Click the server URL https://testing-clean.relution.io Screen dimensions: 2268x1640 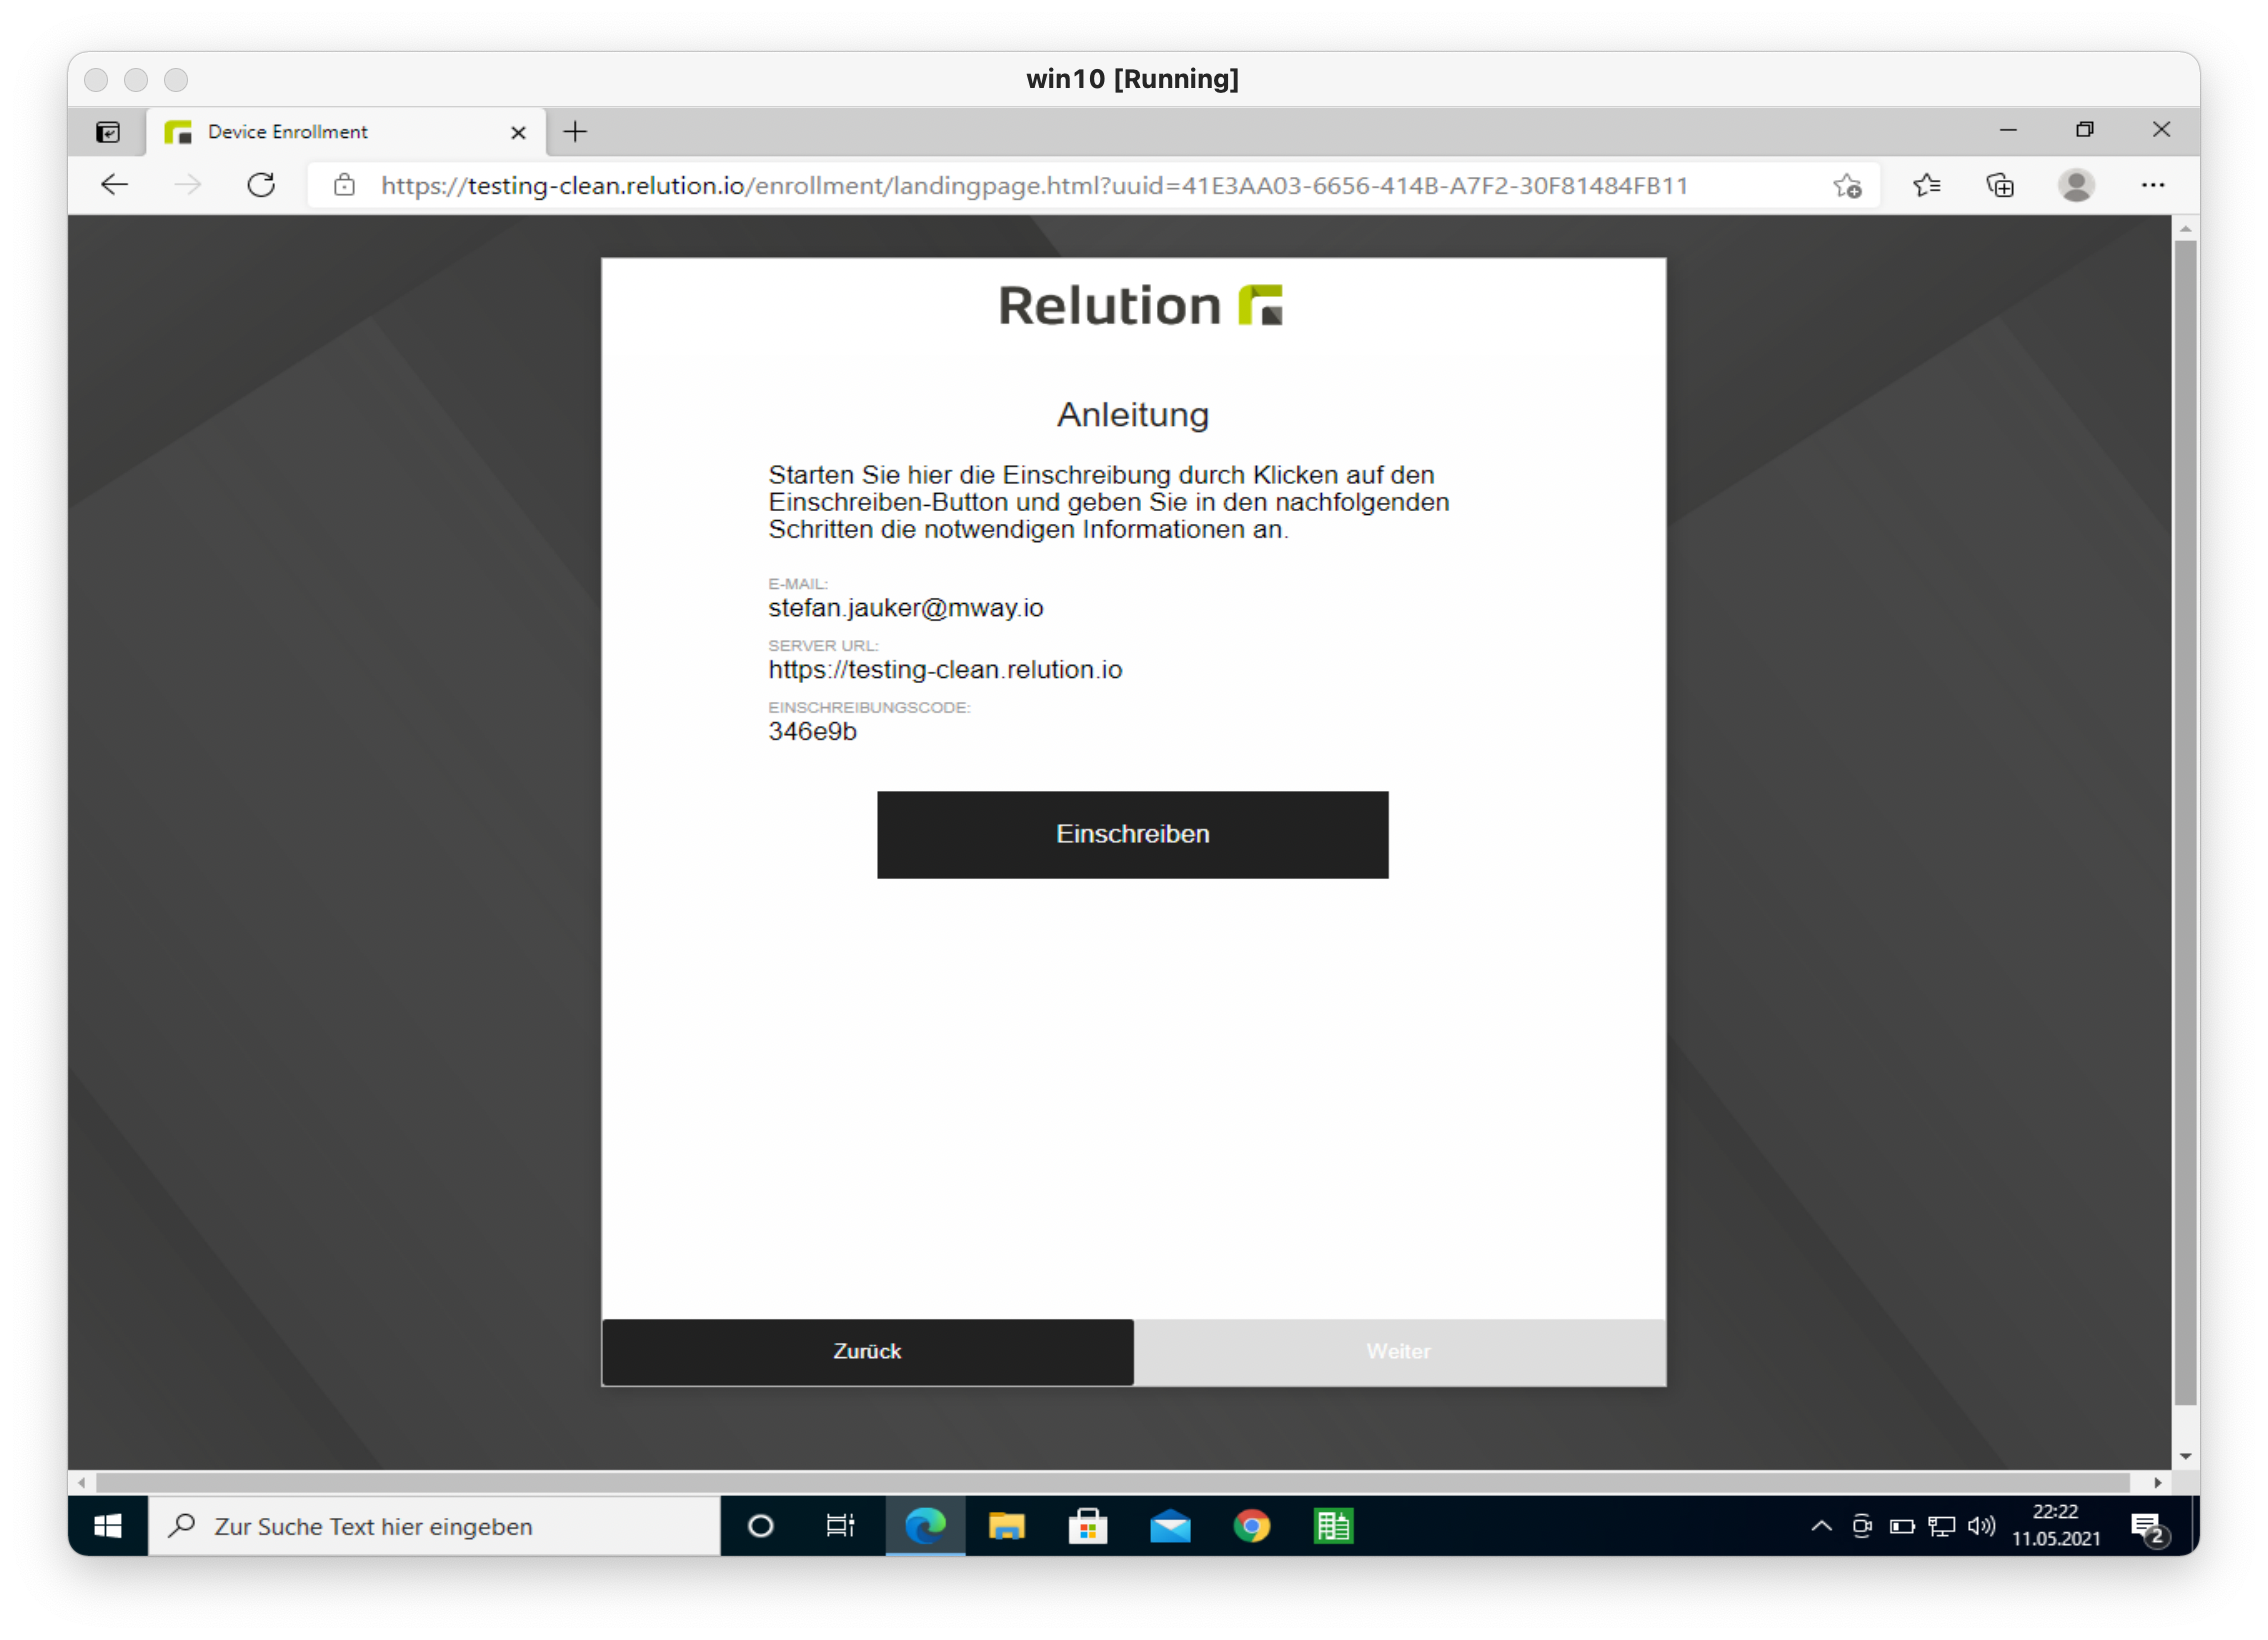pyautogui.click(x=945, y=670)
